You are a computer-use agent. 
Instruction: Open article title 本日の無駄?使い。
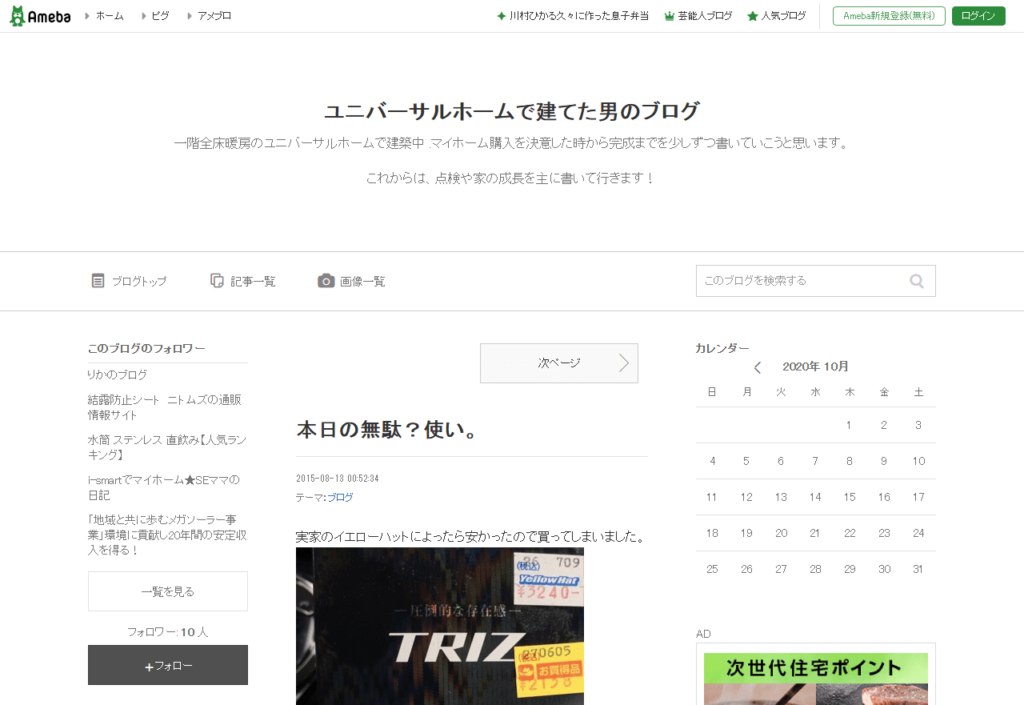click(x=387, y=430)
